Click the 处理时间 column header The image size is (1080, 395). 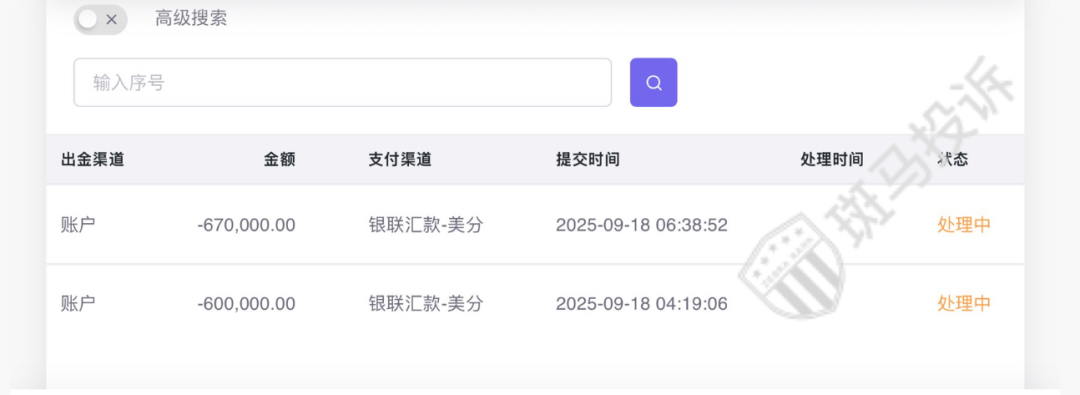(x=831, y=160)
